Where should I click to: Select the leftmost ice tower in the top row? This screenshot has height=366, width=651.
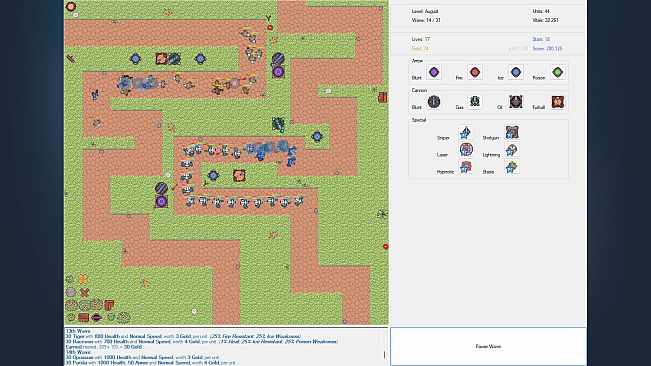point(135,59)
